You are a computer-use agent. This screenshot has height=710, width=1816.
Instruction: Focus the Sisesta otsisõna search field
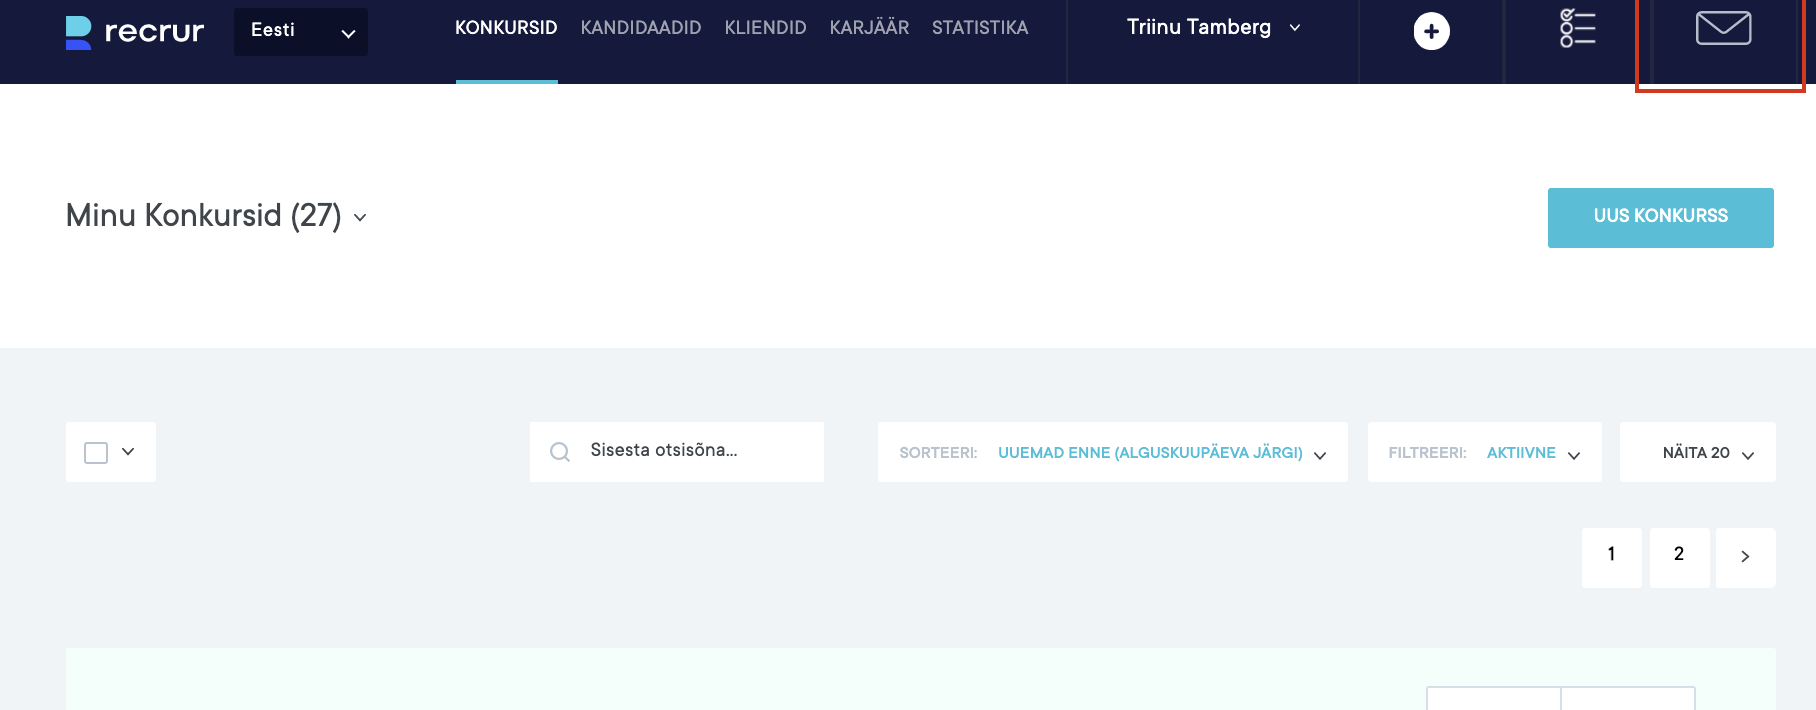700,451
